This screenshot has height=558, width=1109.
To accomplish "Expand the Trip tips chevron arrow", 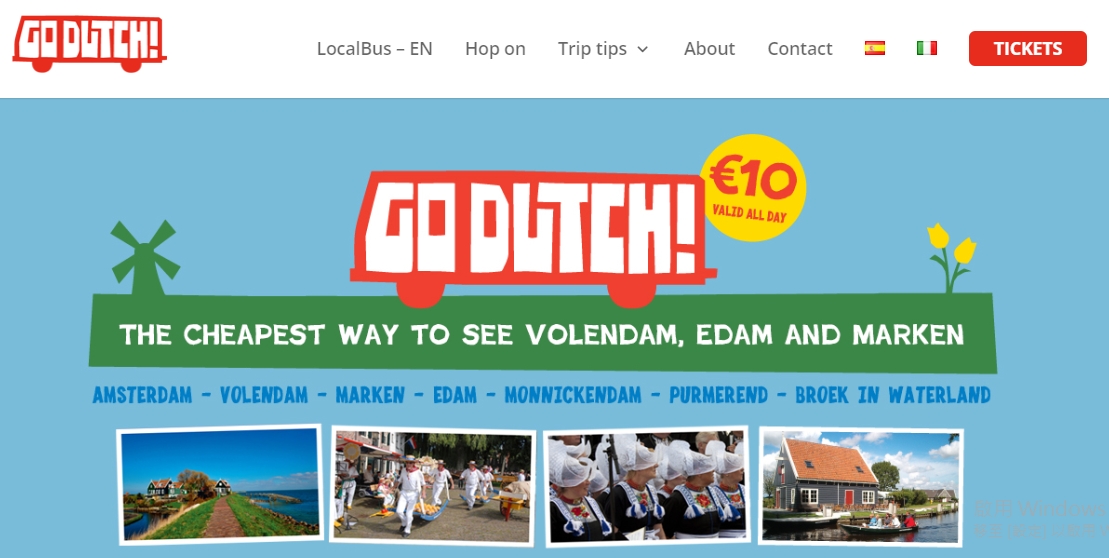I will point(642,49).
